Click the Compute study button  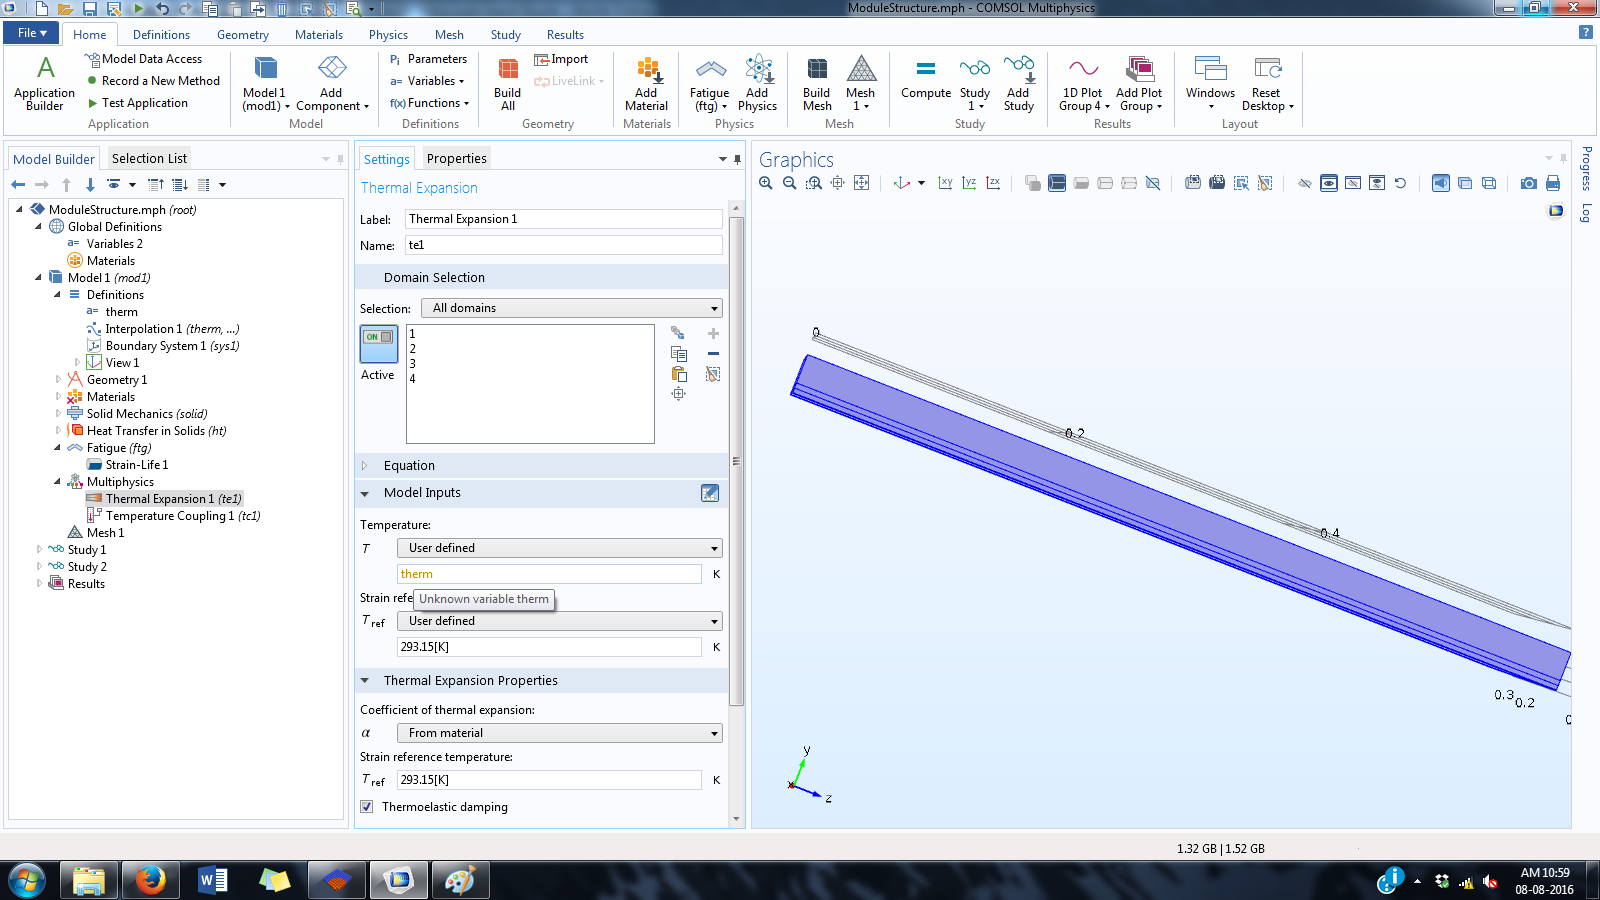pos(925,80)
